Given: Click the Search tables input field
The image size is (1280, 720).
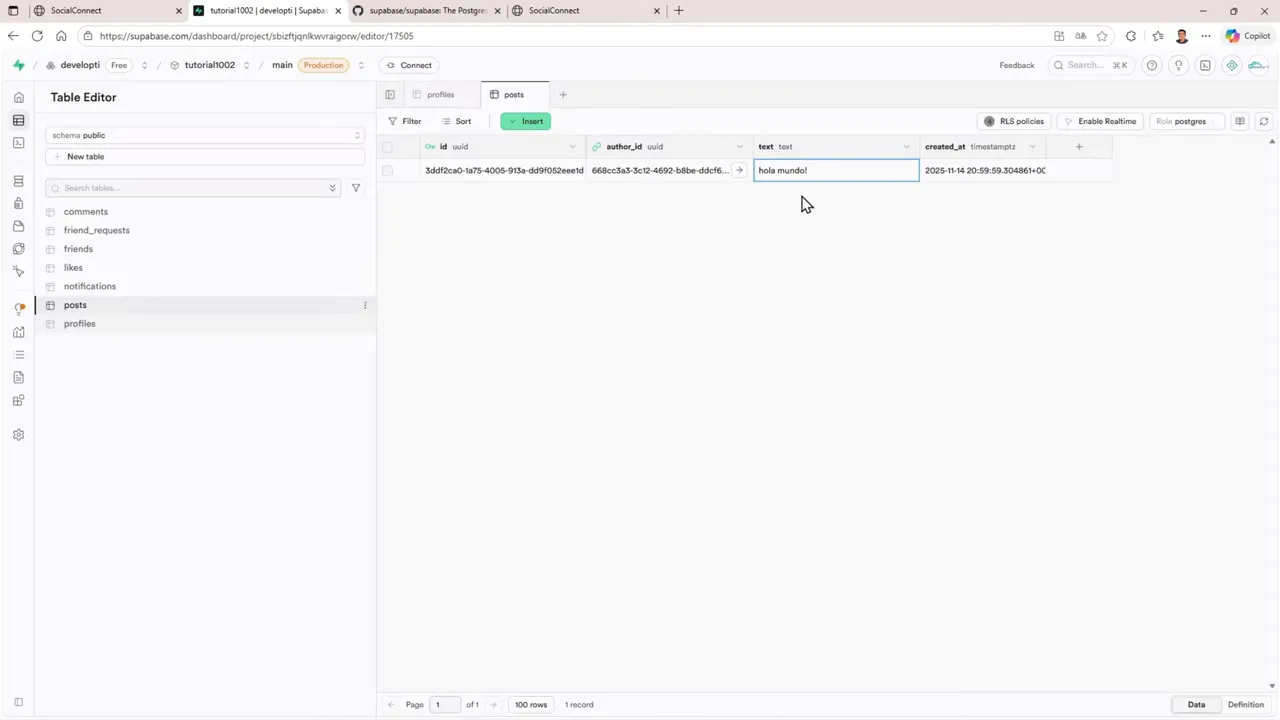Looking at the screenshot, I should (190, 188).
